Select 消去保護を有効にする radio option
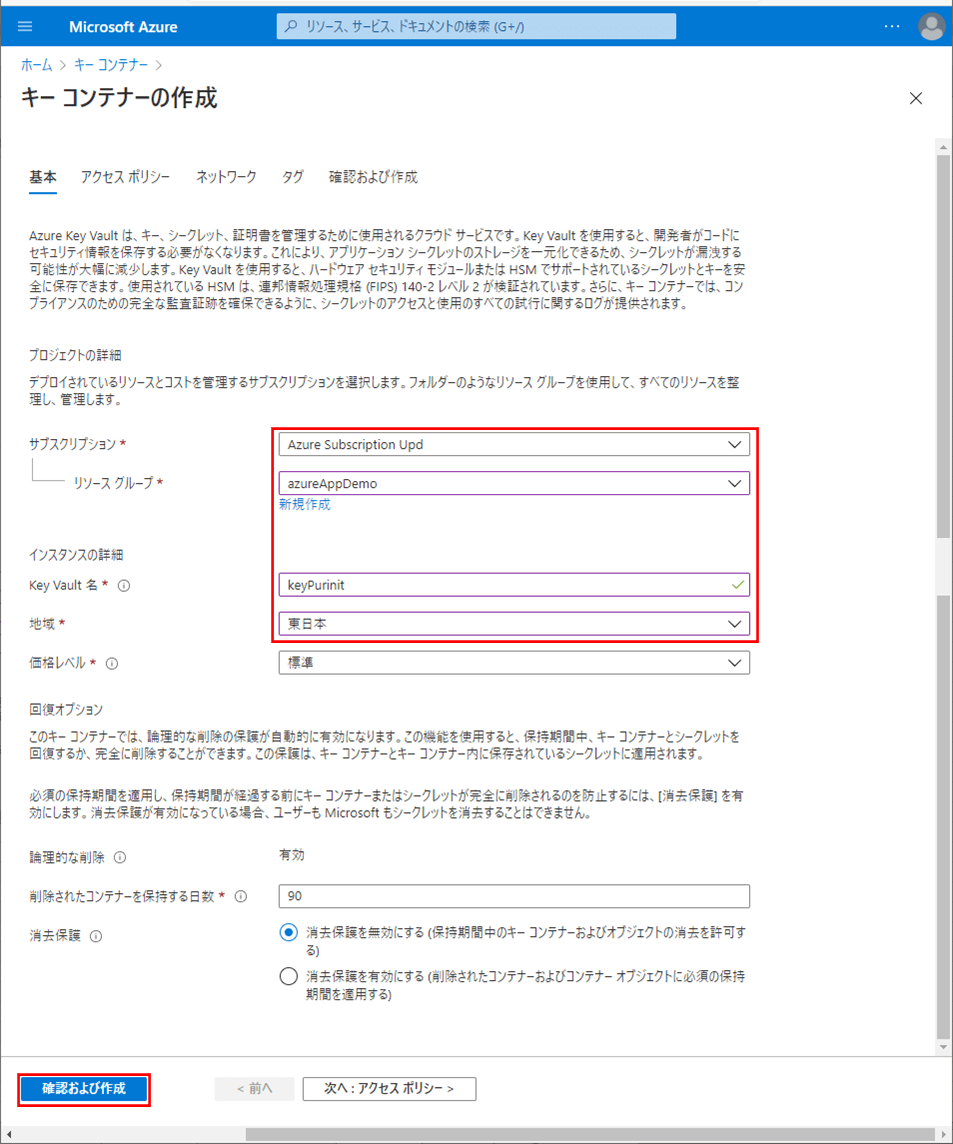This screenshot has height=1144, width=953. [288, 976]
